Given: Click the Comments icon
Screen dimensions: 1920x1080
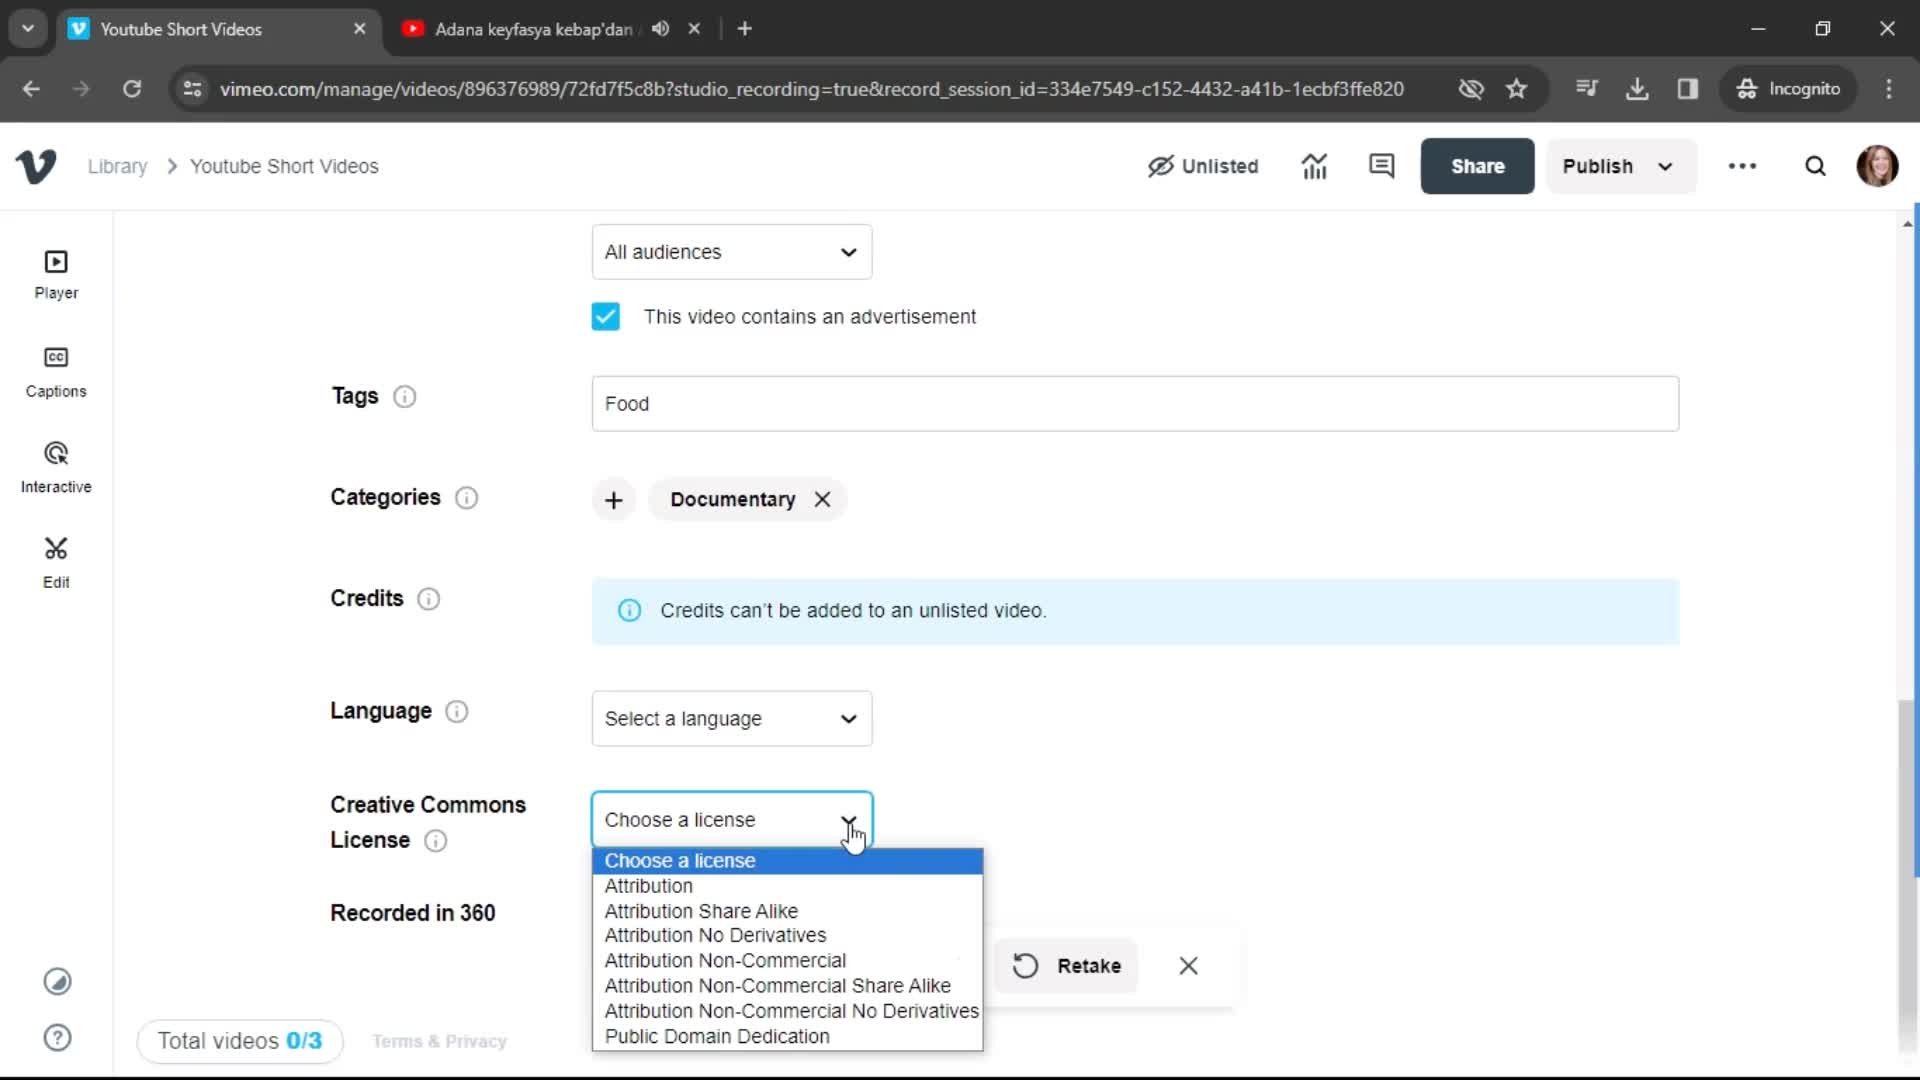Looking at the screenshot, I should pyautogui.click(x=1382, y=165).
